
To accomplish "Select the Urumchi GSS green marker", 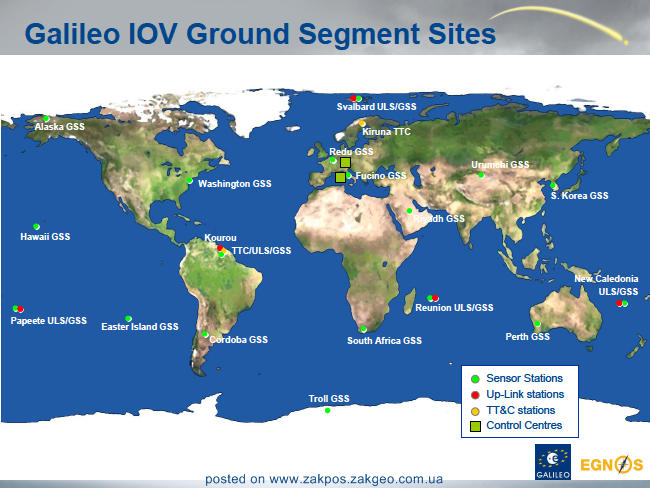I will (x=481, y=175).
